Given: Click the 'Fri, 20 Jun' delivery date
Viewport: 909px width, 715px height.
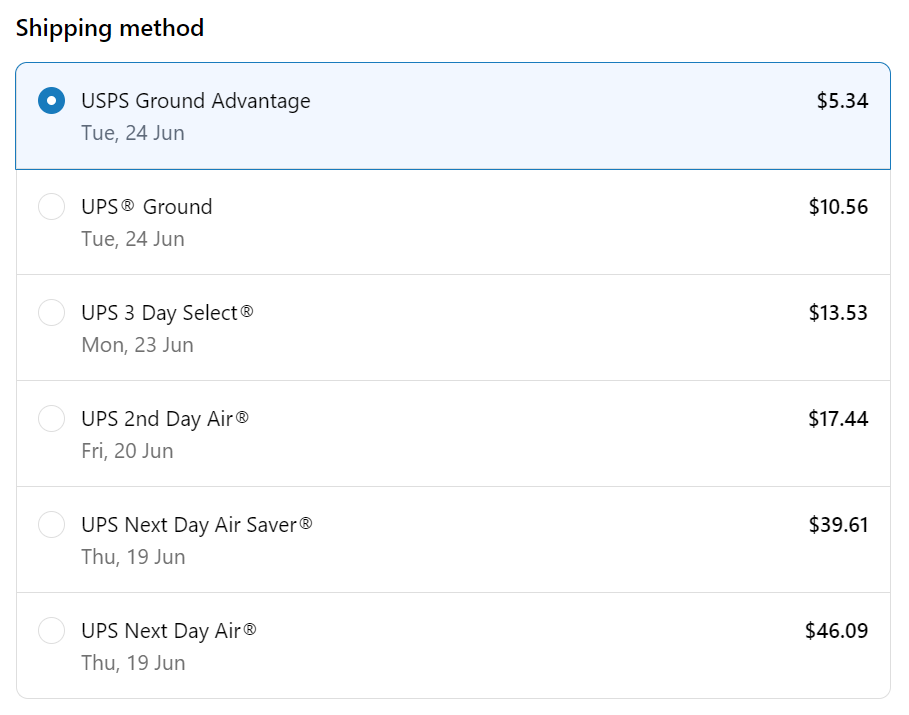Looking at the screenshot, I should tap(127, 451).
